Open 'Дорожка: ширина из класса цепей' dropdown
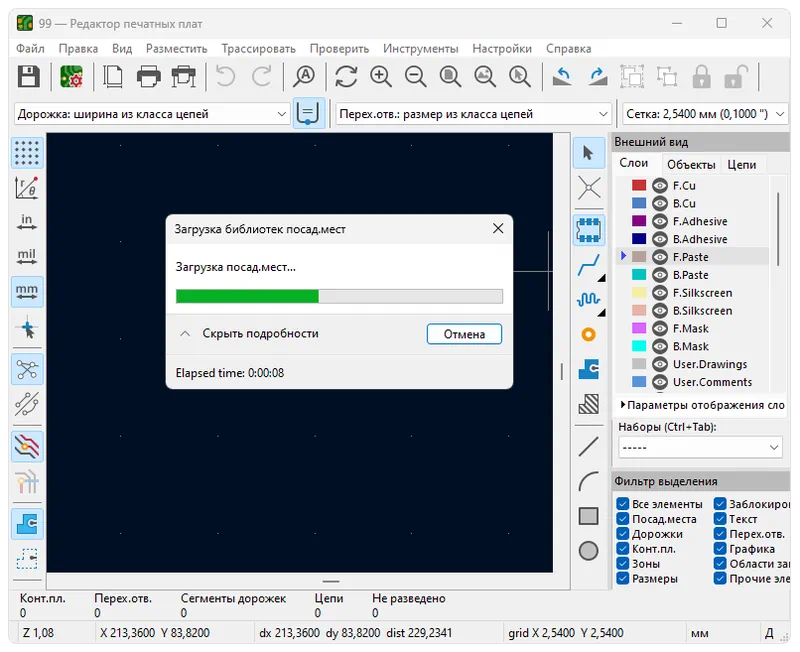Image resolution: width=800 pixels, height=652 pixels. 152,114
